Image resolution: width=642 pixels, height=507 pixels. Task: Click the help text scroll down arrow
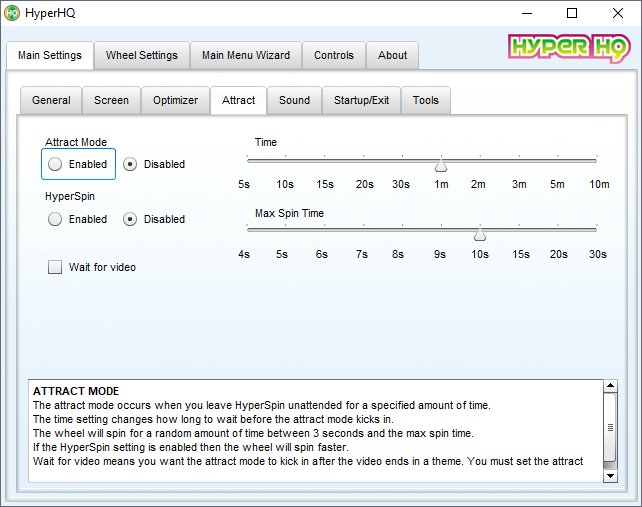(610, 476)
